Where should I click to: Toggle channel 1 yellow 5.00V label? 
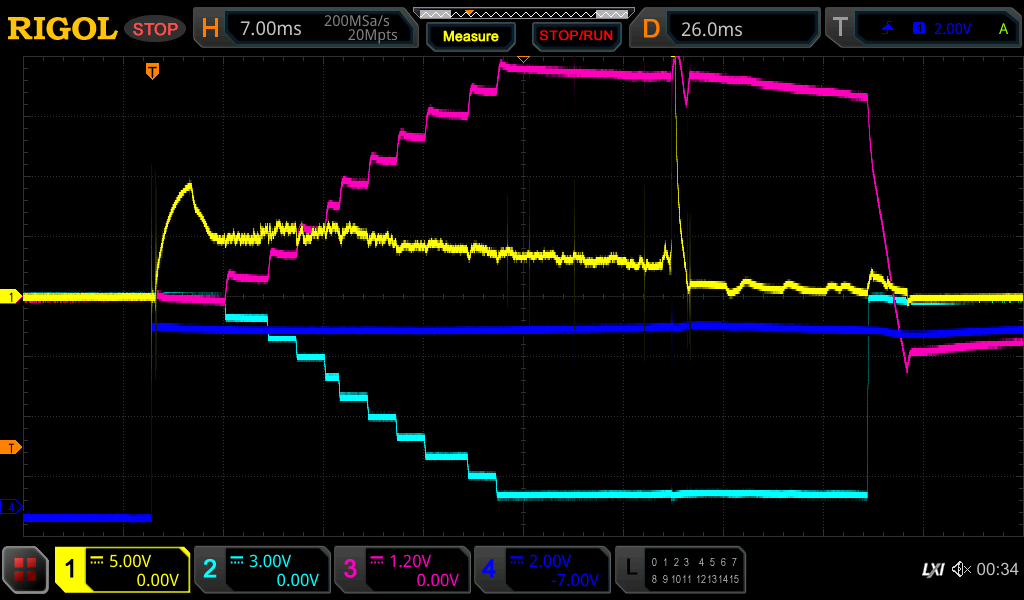[122, 570]
